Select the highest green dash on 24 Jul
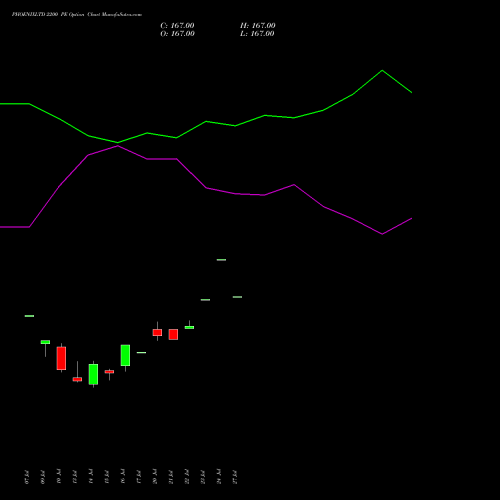This screenshot has height=500, width=500. (x=221, y=260)
